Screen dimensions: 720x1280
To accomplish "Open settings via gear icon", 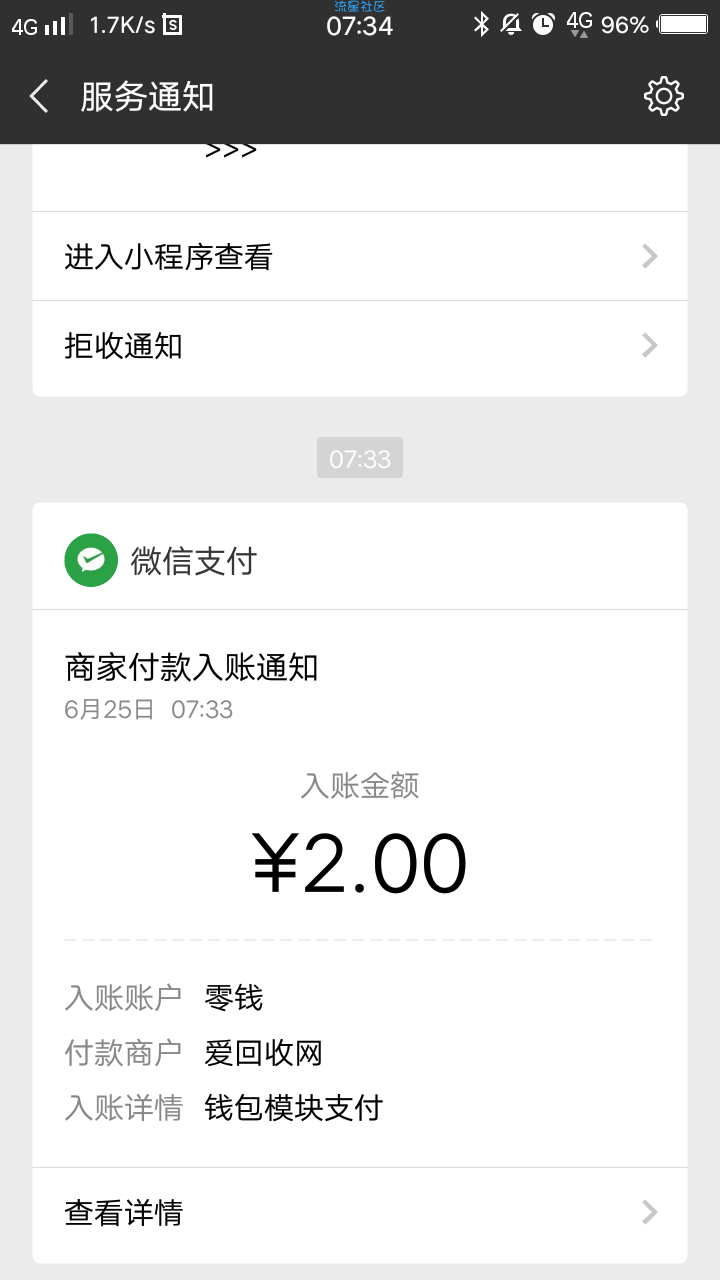I will (x=663, y=96).
